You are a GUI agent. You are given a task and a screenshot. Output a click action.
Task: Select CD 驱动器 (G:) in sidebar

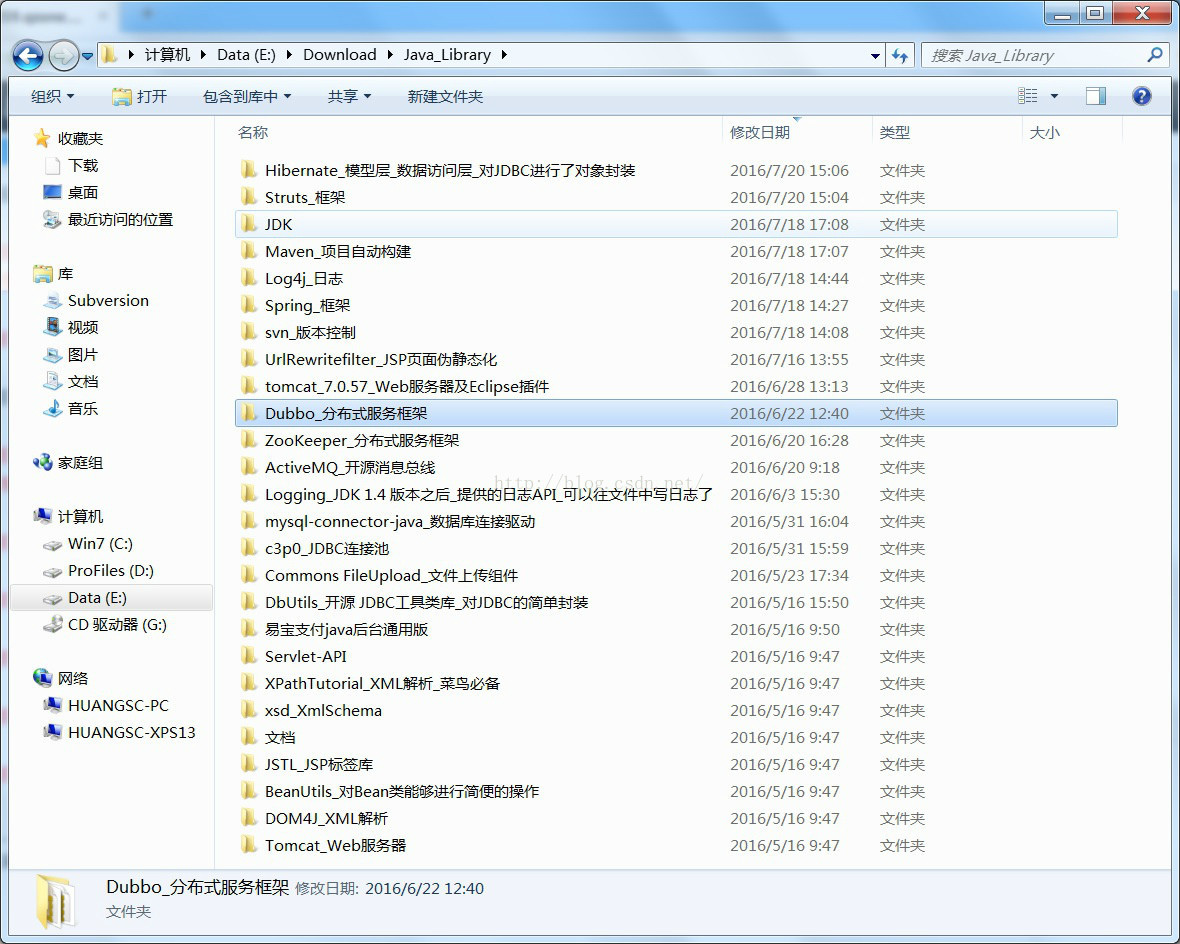pyautogui.click(x=117, y=625)
